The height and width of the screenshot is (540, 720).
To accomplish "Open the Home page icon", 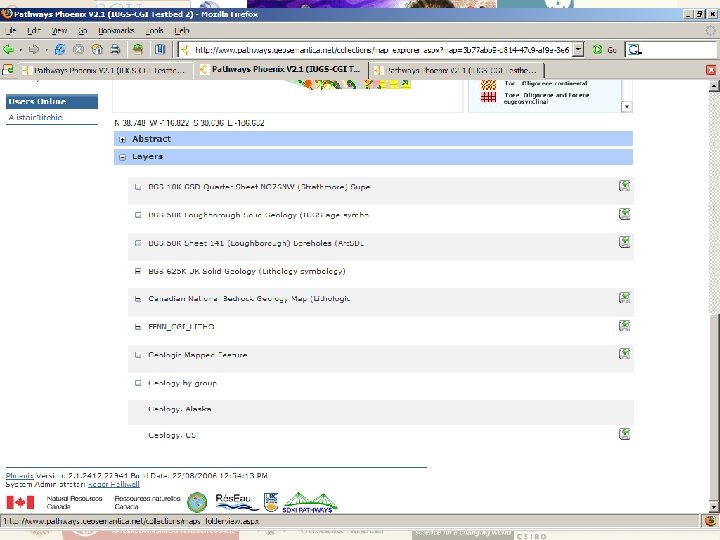I will click(x=97, y=49).
